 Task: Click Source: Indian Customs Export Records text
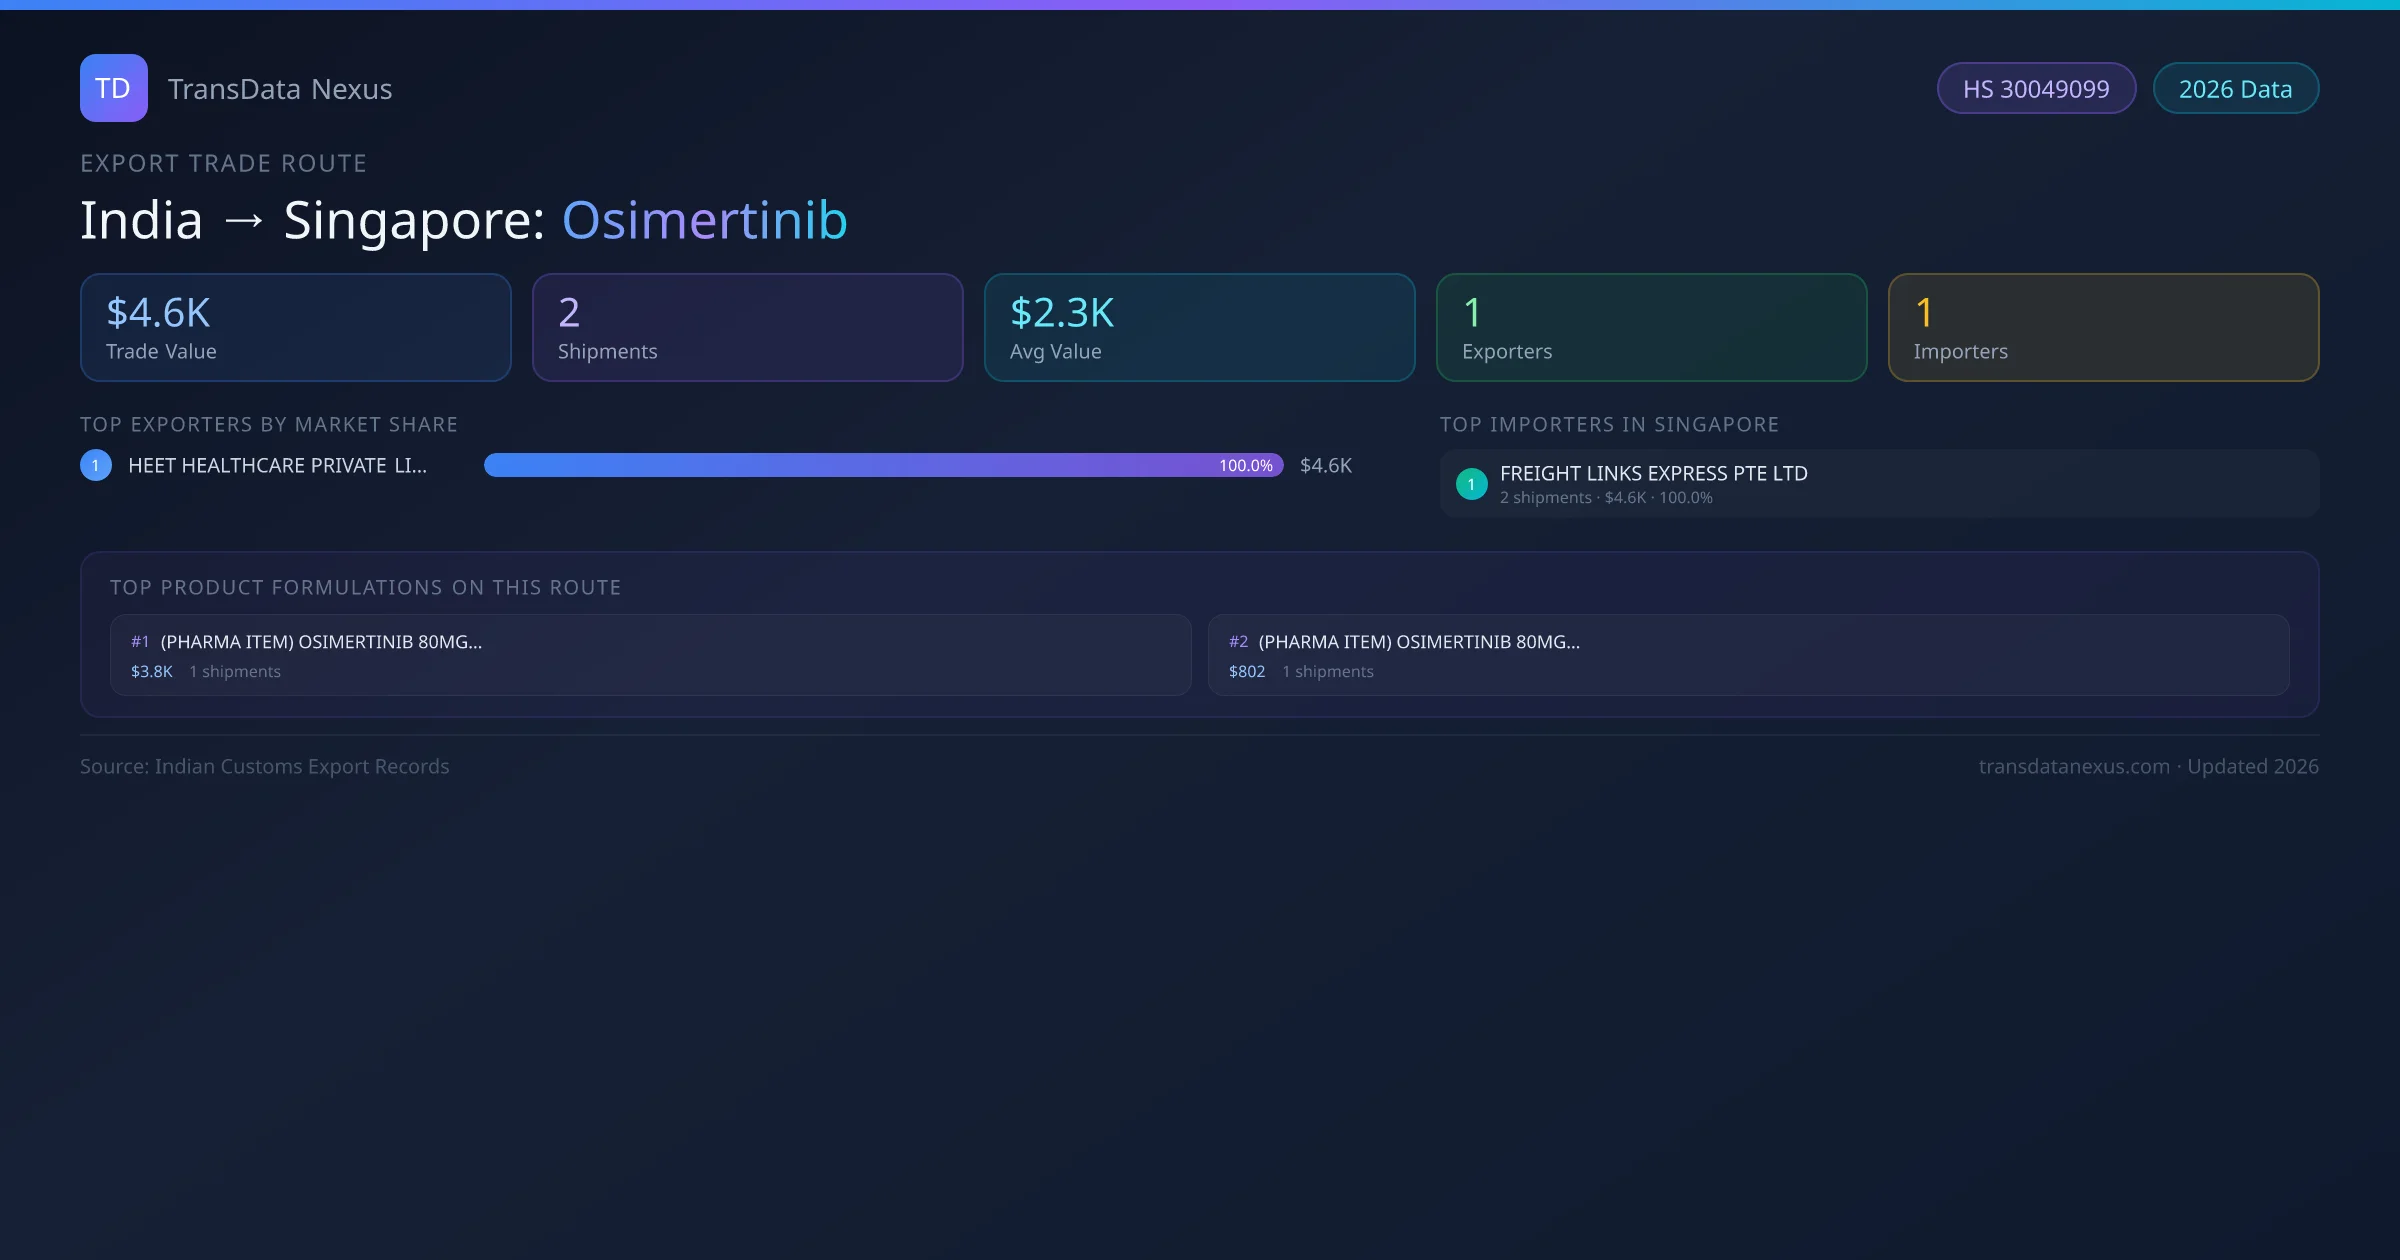coord(264,766)
